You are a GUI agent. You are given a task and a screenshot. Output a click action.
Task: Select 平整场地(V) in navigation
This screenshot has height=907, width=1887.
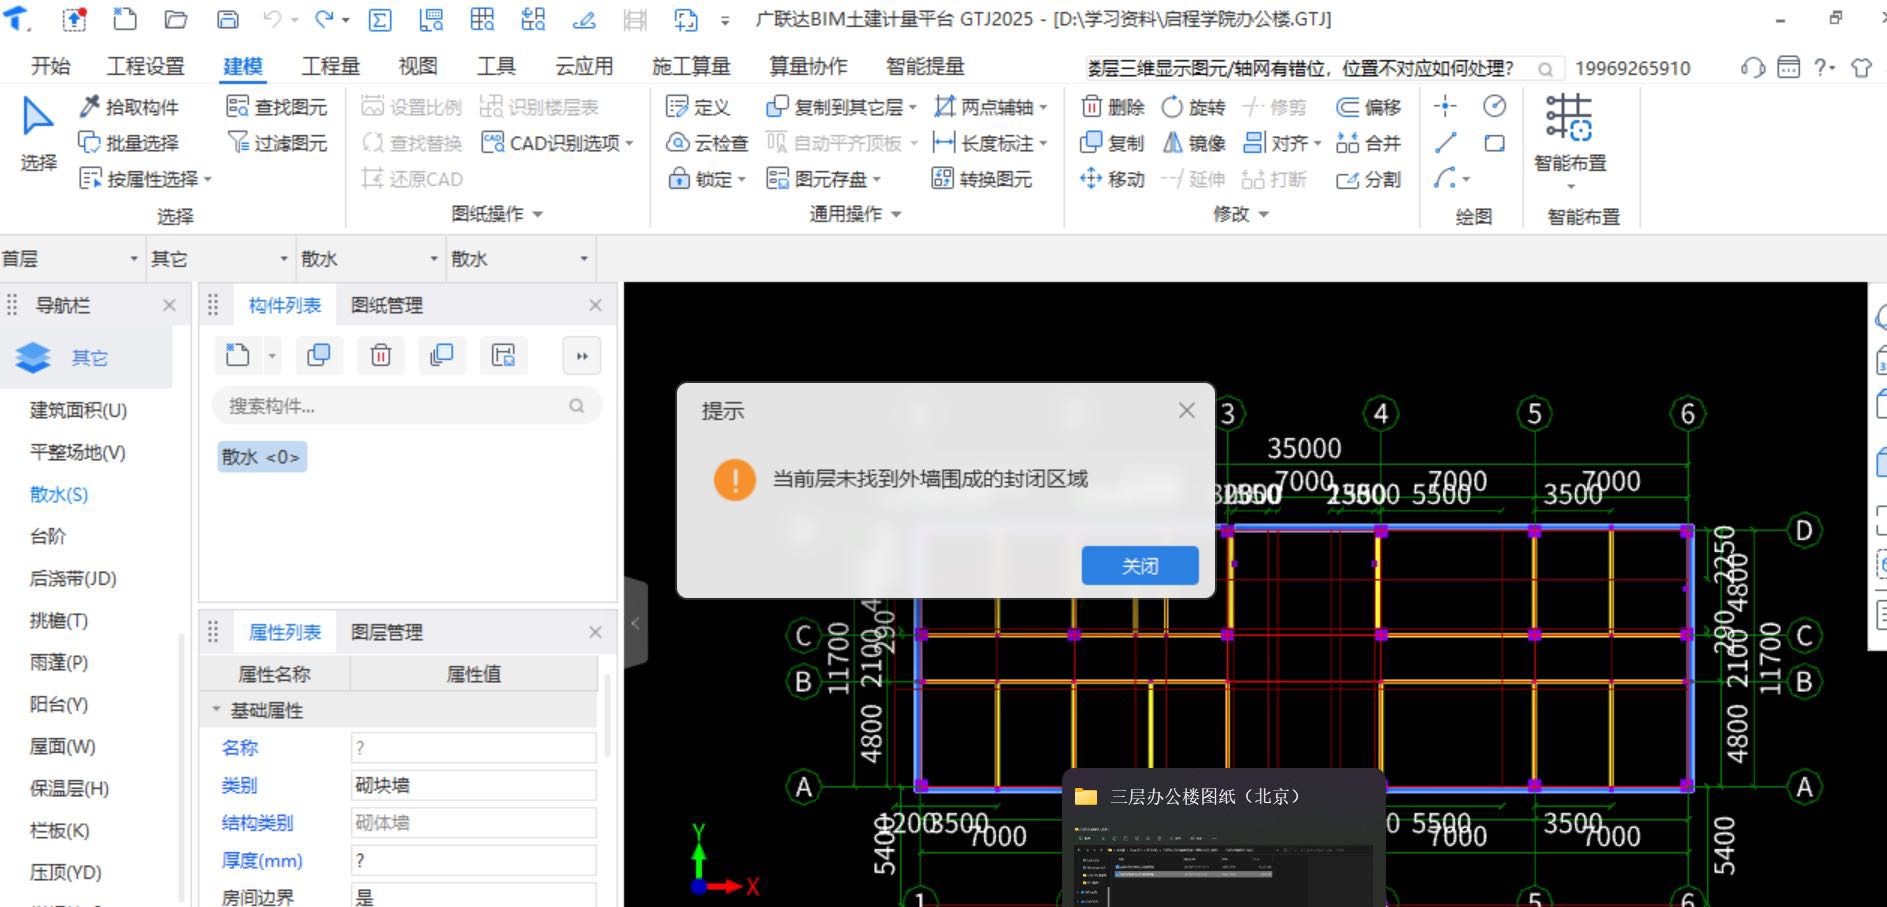78,452
